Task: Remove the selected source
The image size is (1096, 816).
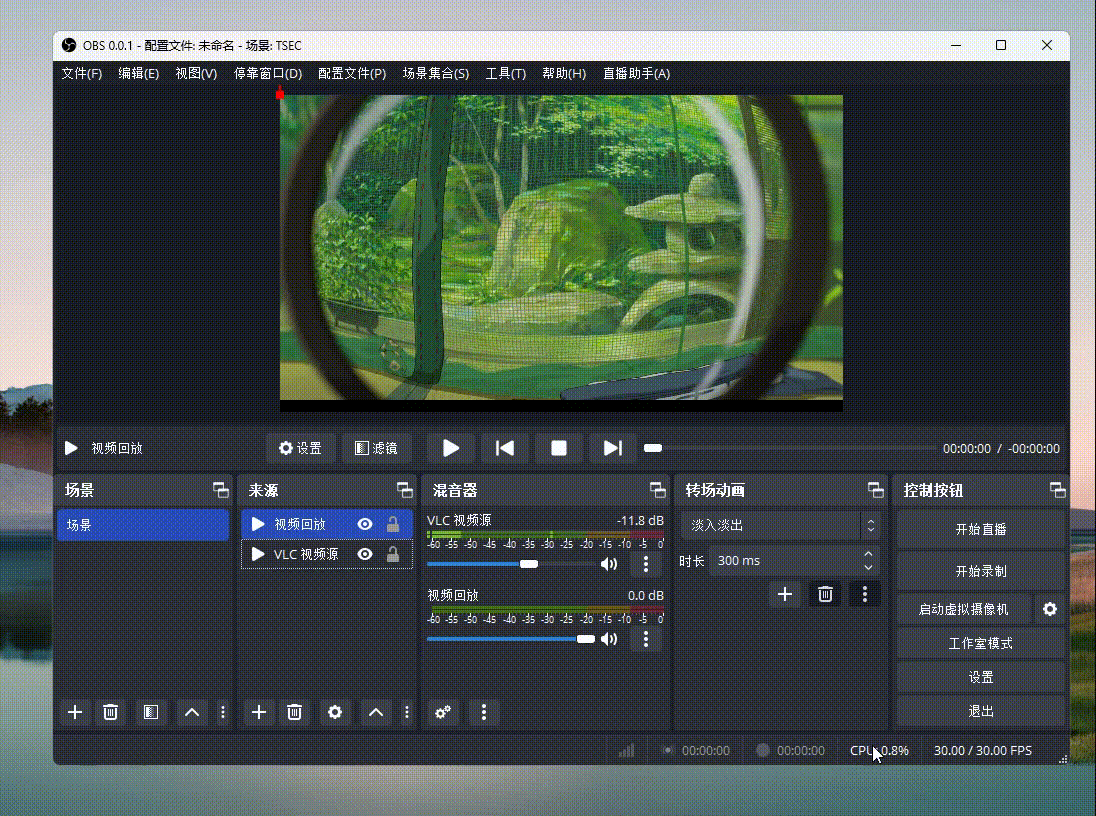Action: 294,713
